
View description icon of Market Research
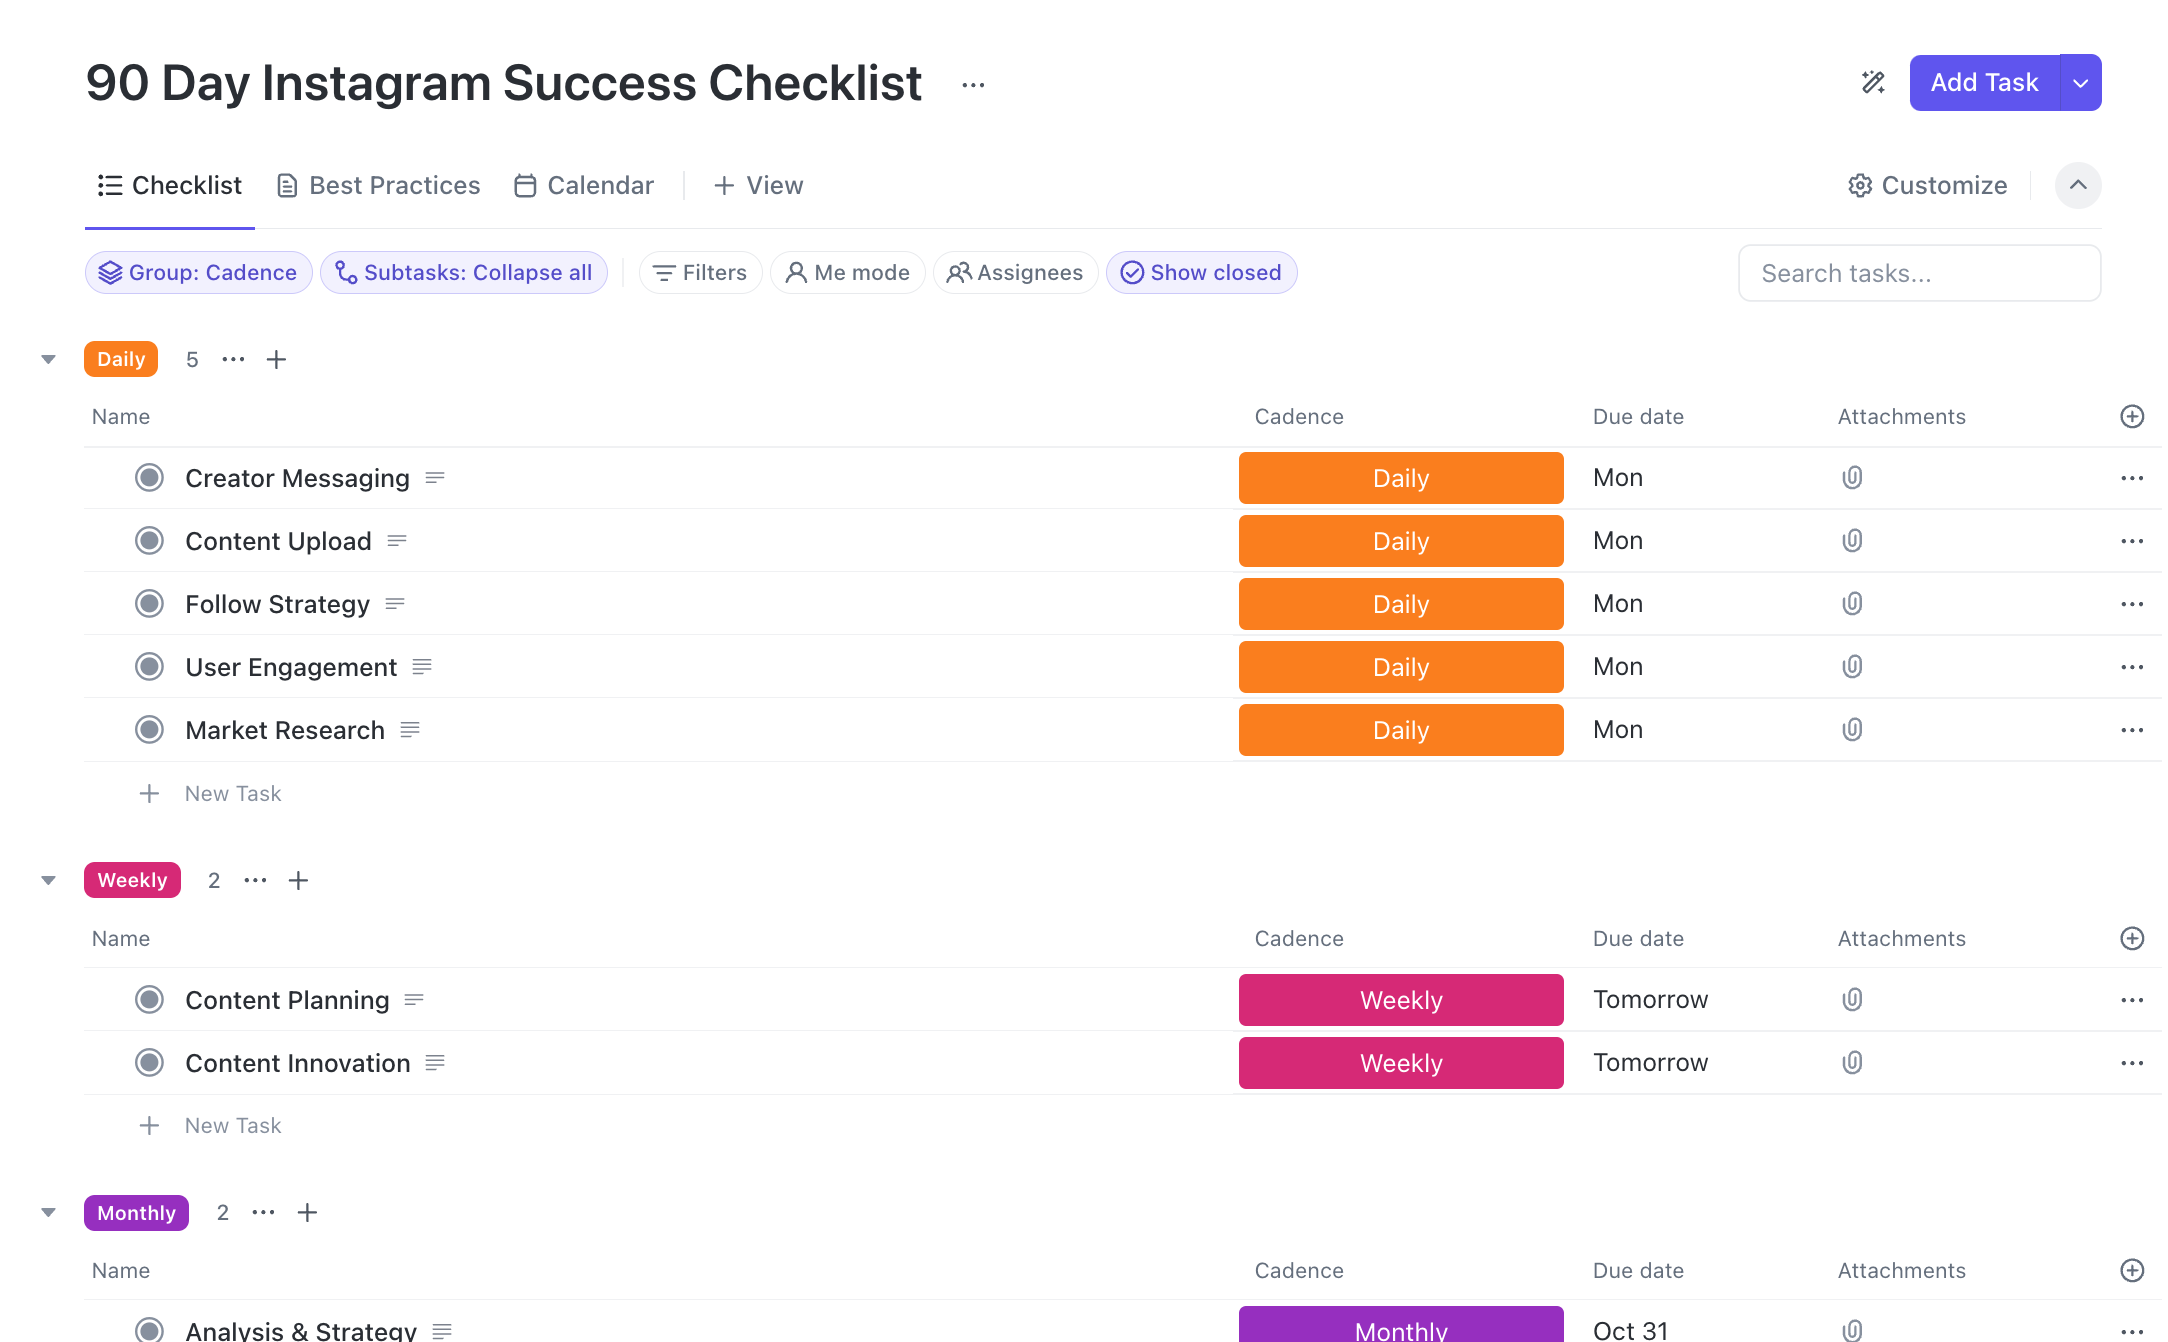pos(409,730)
